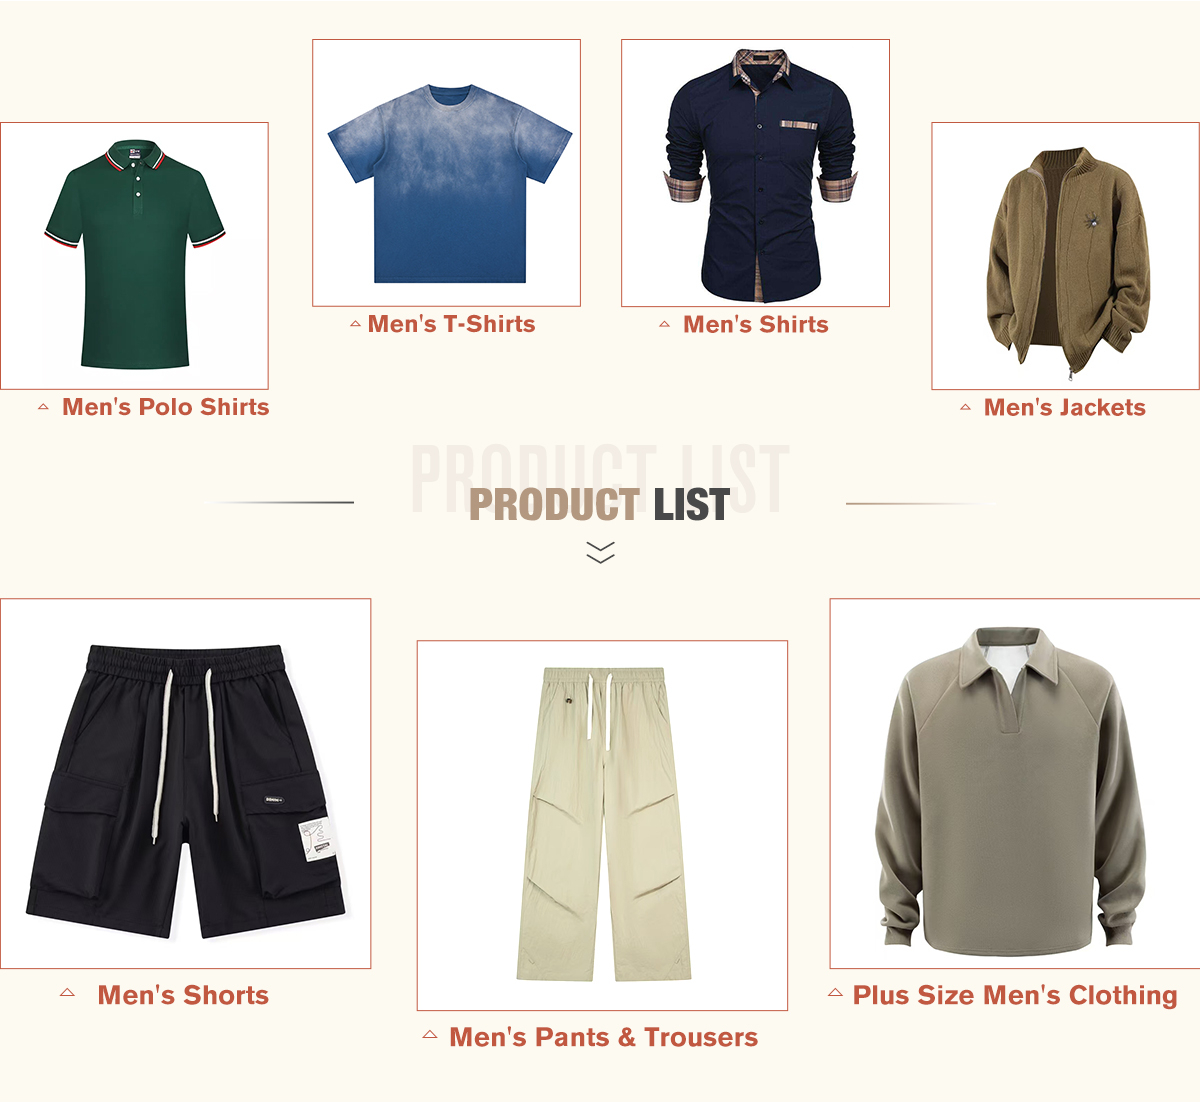Open the Men's T-Shirts category link

click(x=452, y=324)
